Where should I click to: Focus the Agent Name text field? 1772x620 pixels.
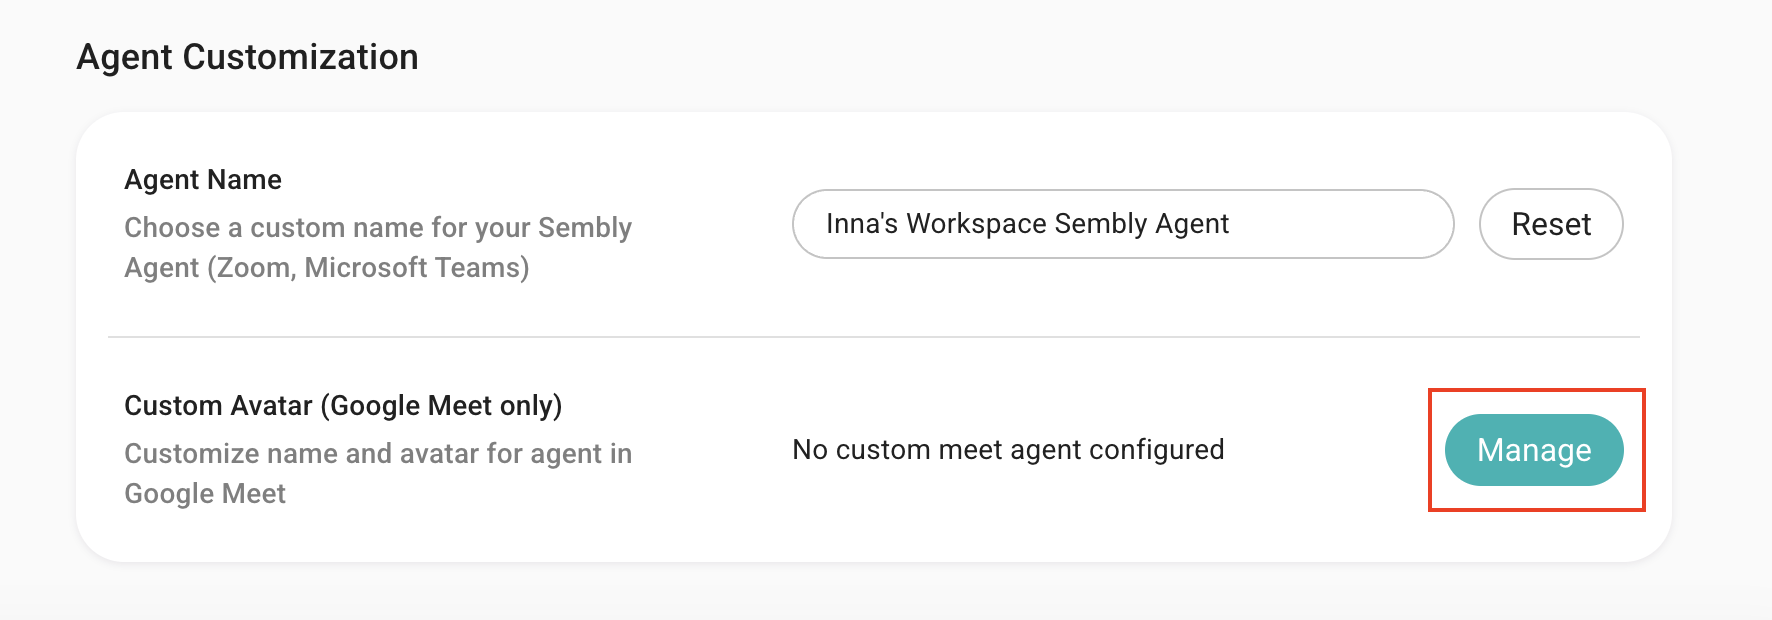point(1122,224)
